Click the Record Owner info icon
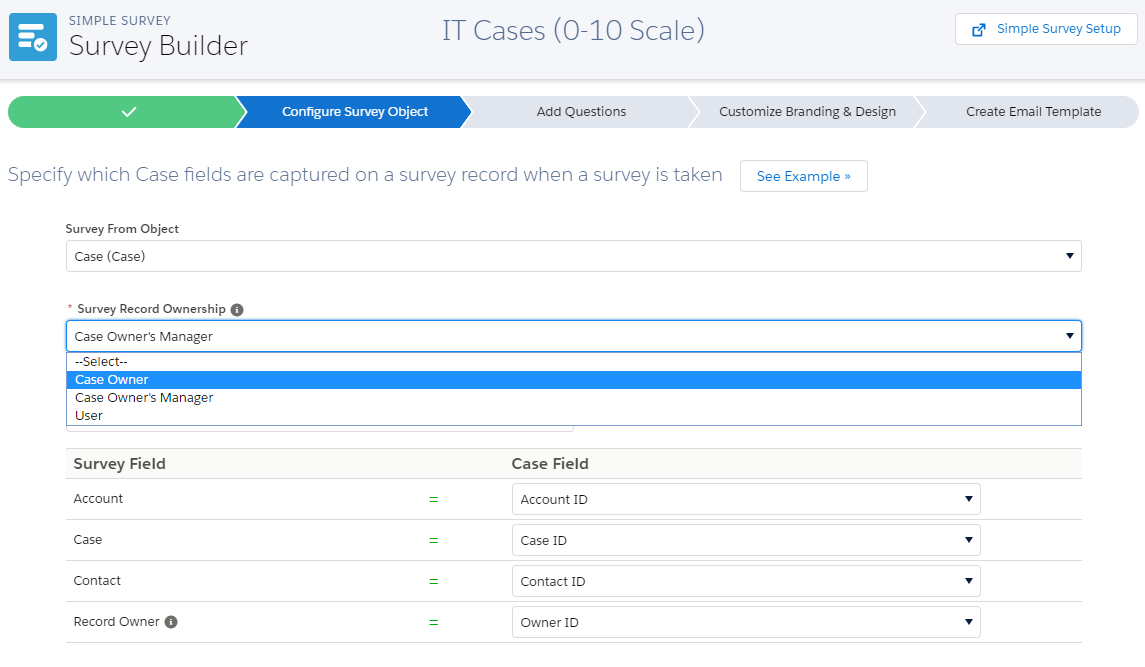 coord(171,622)
